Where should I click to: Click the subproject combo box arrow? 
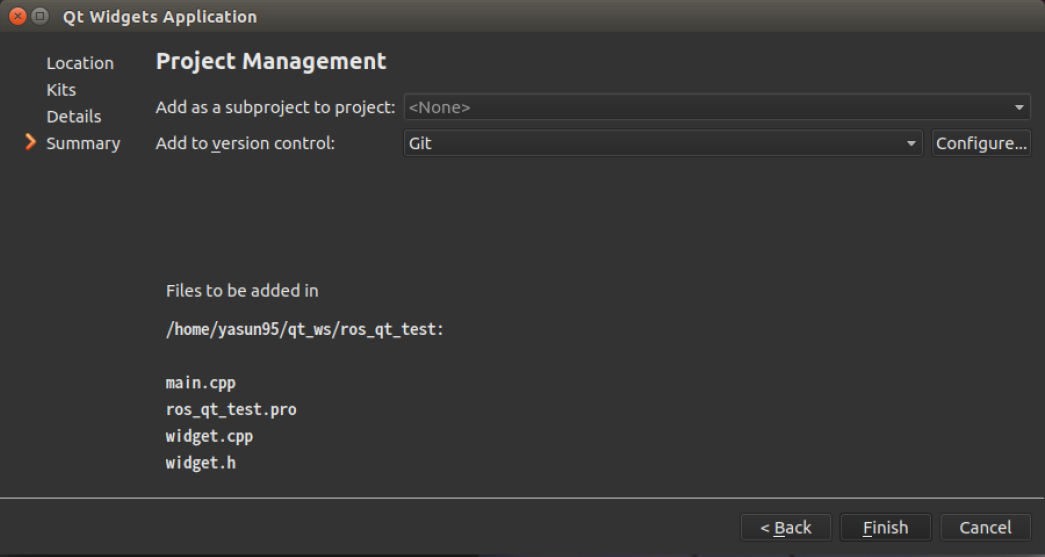(x=1019, y=108)
